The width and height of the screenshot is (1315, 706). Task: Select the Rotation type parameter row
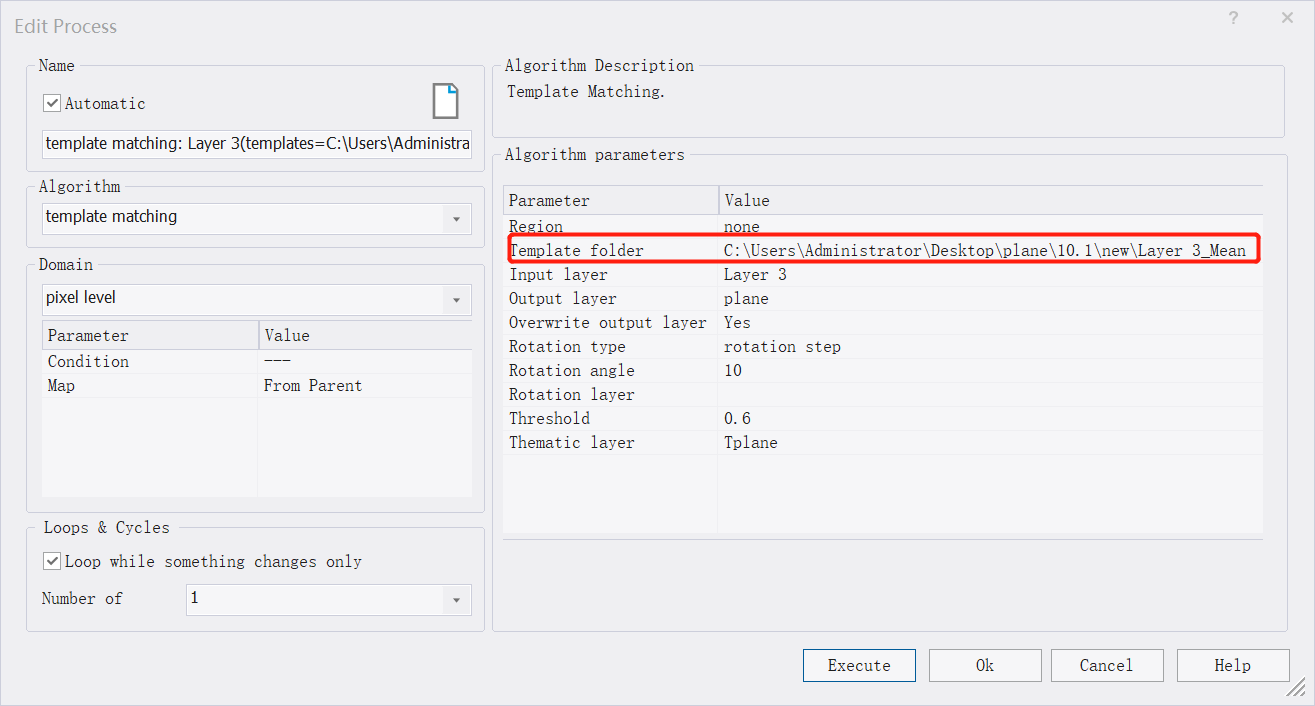567,347
